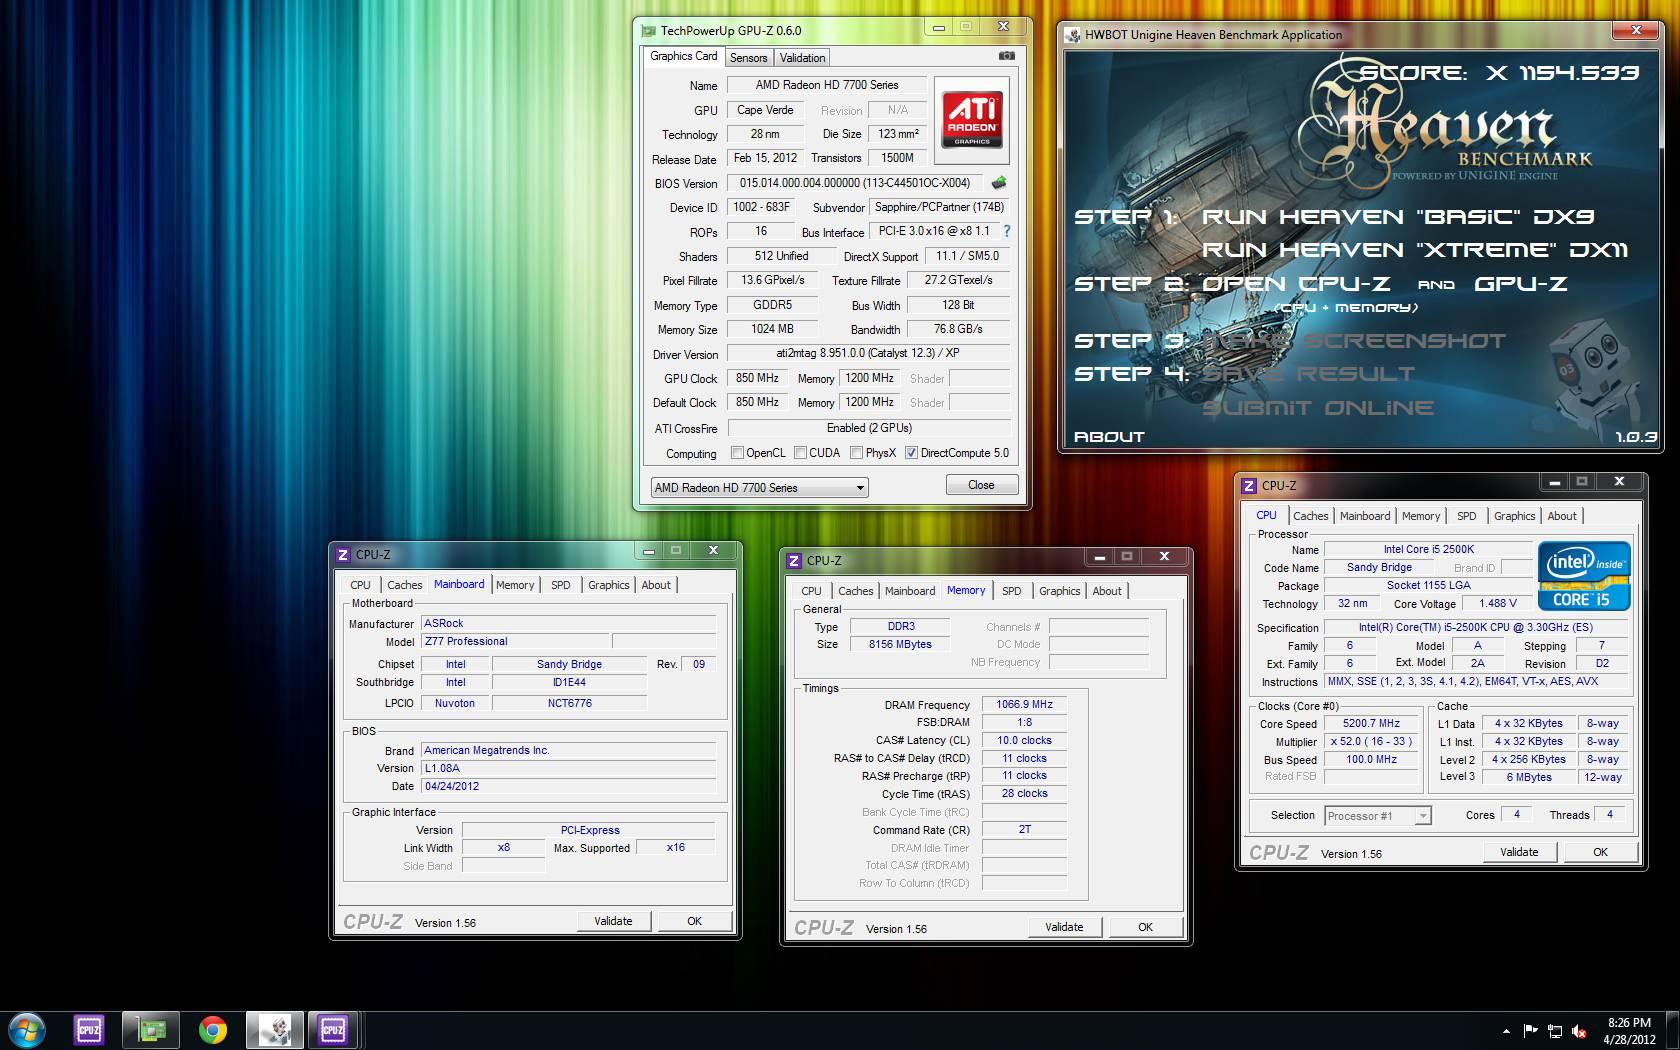Image resolution: width=1680 pixels, height=1050 pixels.
Task: Click Validate in CPU-Z Mainboard window
Action: 613,921
